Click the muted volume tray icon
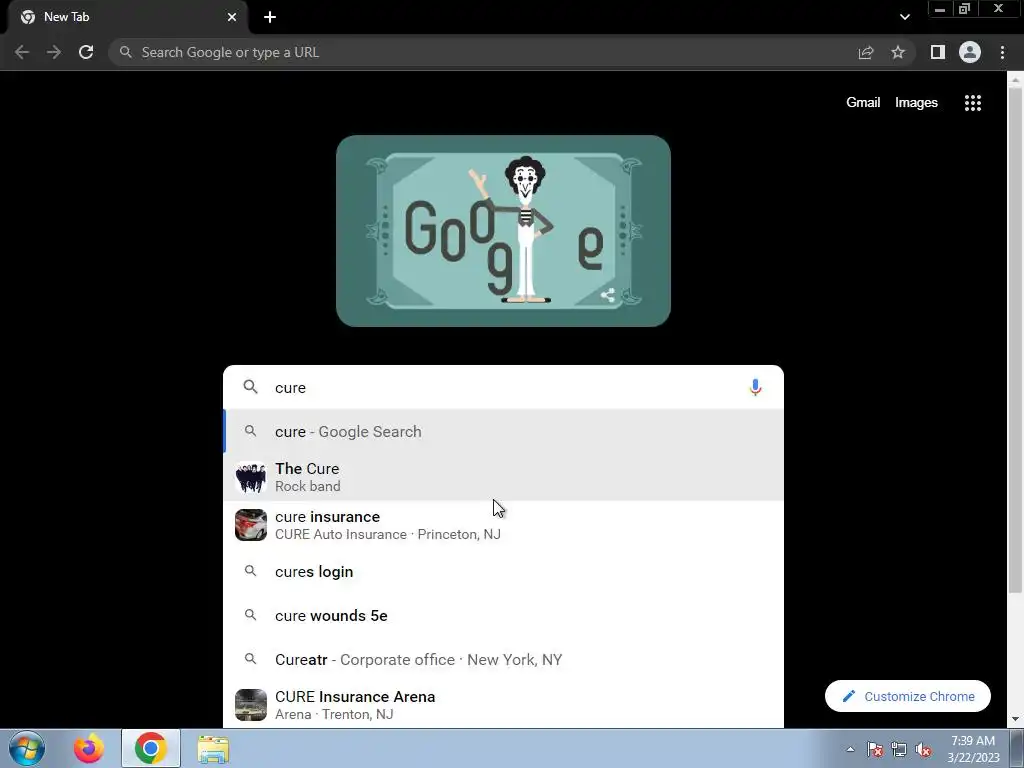Image resolution: width=1024 pixels, height=768 pixels. 923,749
